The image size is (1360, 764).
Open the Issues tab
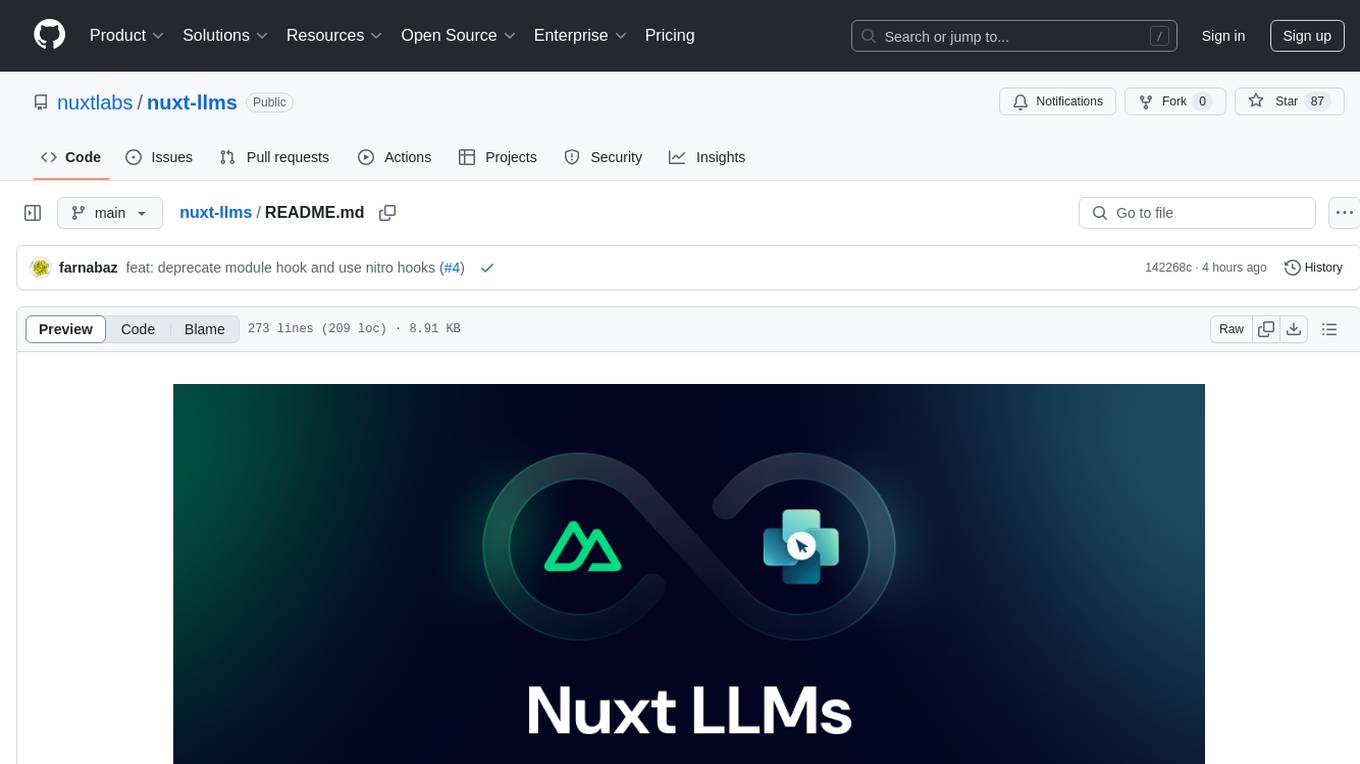pyautogui.click(x=159, y=157)
